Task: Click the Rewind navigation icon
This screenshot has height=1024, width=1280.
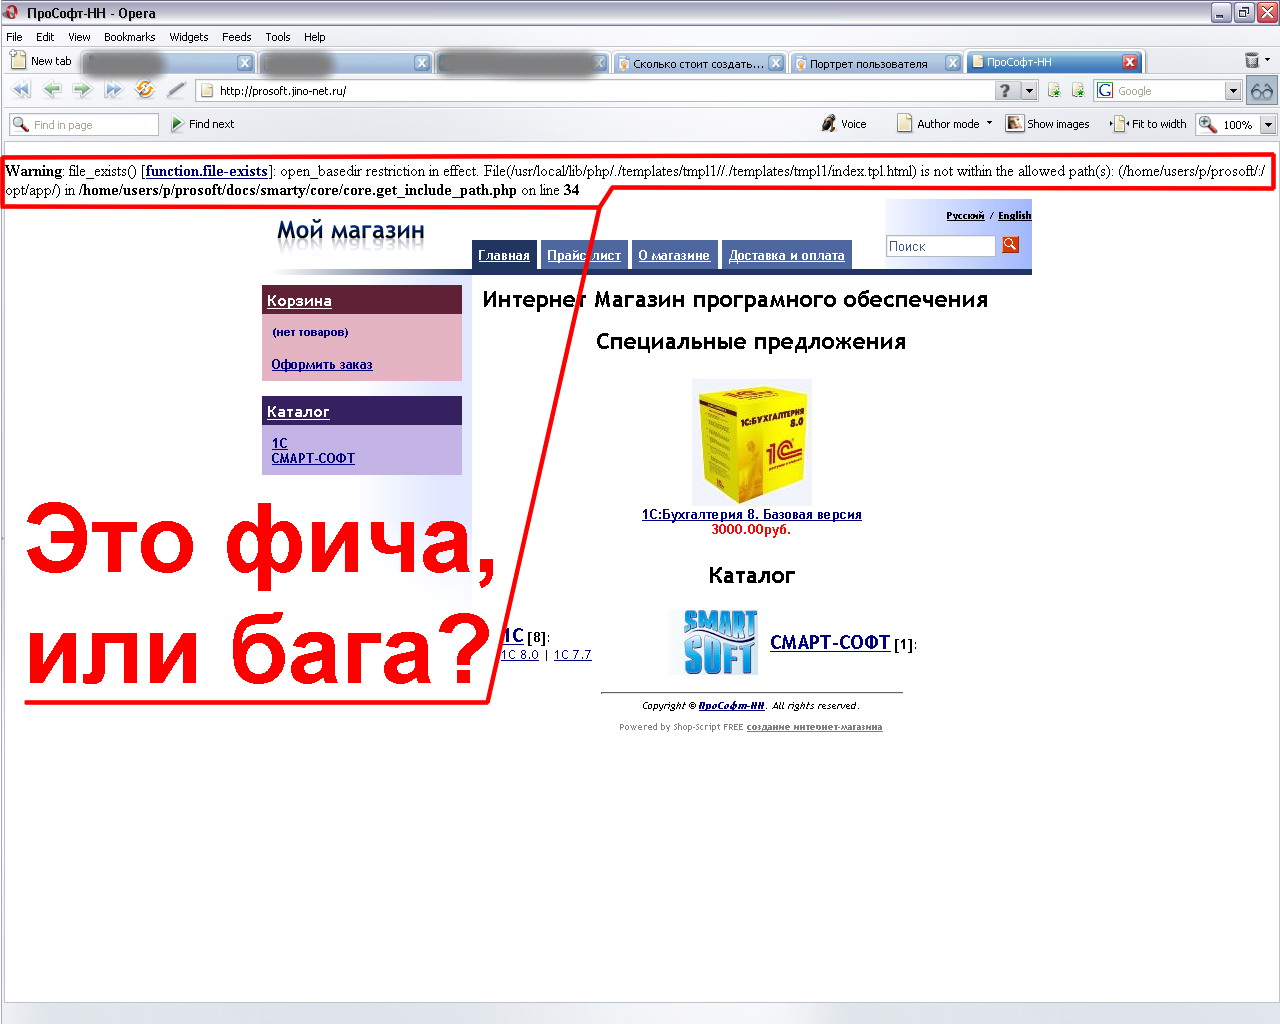Action: pos(21,90)
